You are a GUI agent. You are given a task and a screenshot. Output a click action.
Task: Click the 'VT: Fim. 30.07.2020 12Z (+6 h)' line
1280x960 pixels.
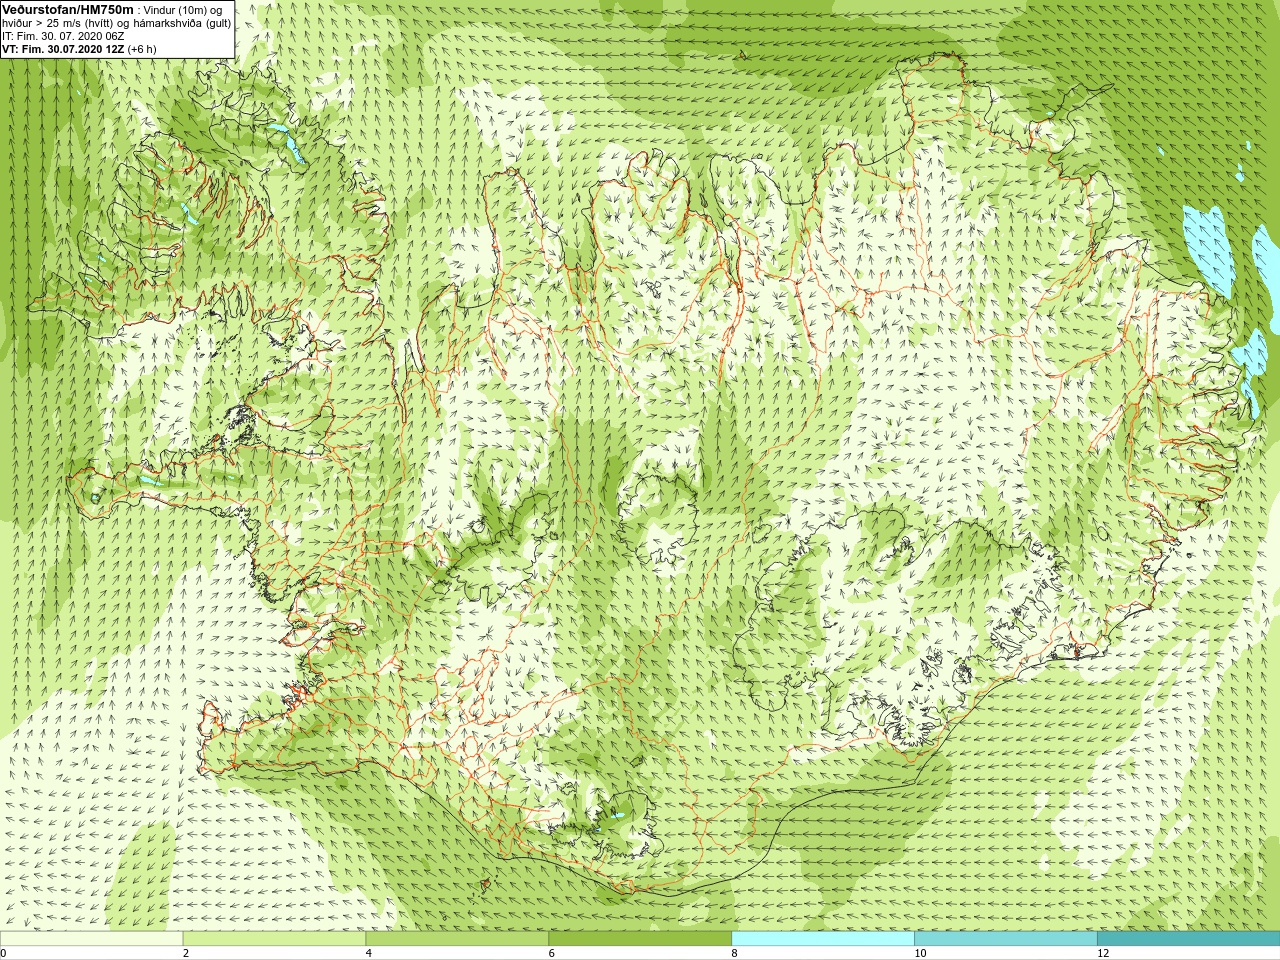[79, 49]
